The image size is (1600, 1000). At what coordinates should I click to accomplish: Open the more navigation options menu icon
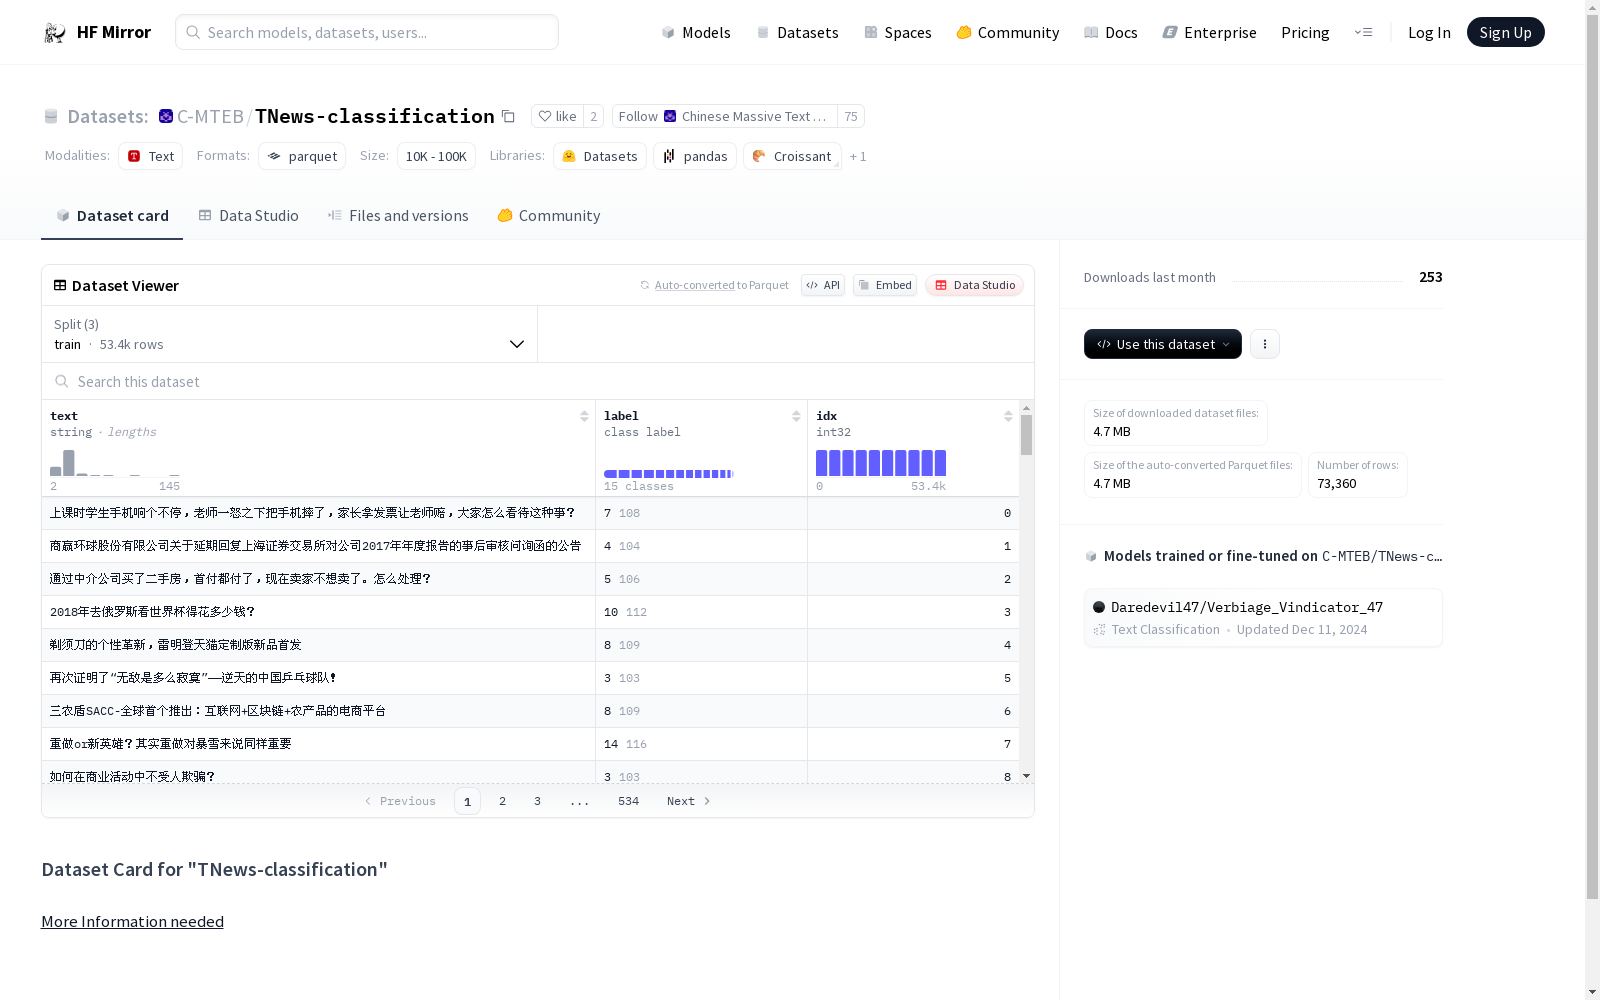pyautogui.click(x=1363, y=32)
